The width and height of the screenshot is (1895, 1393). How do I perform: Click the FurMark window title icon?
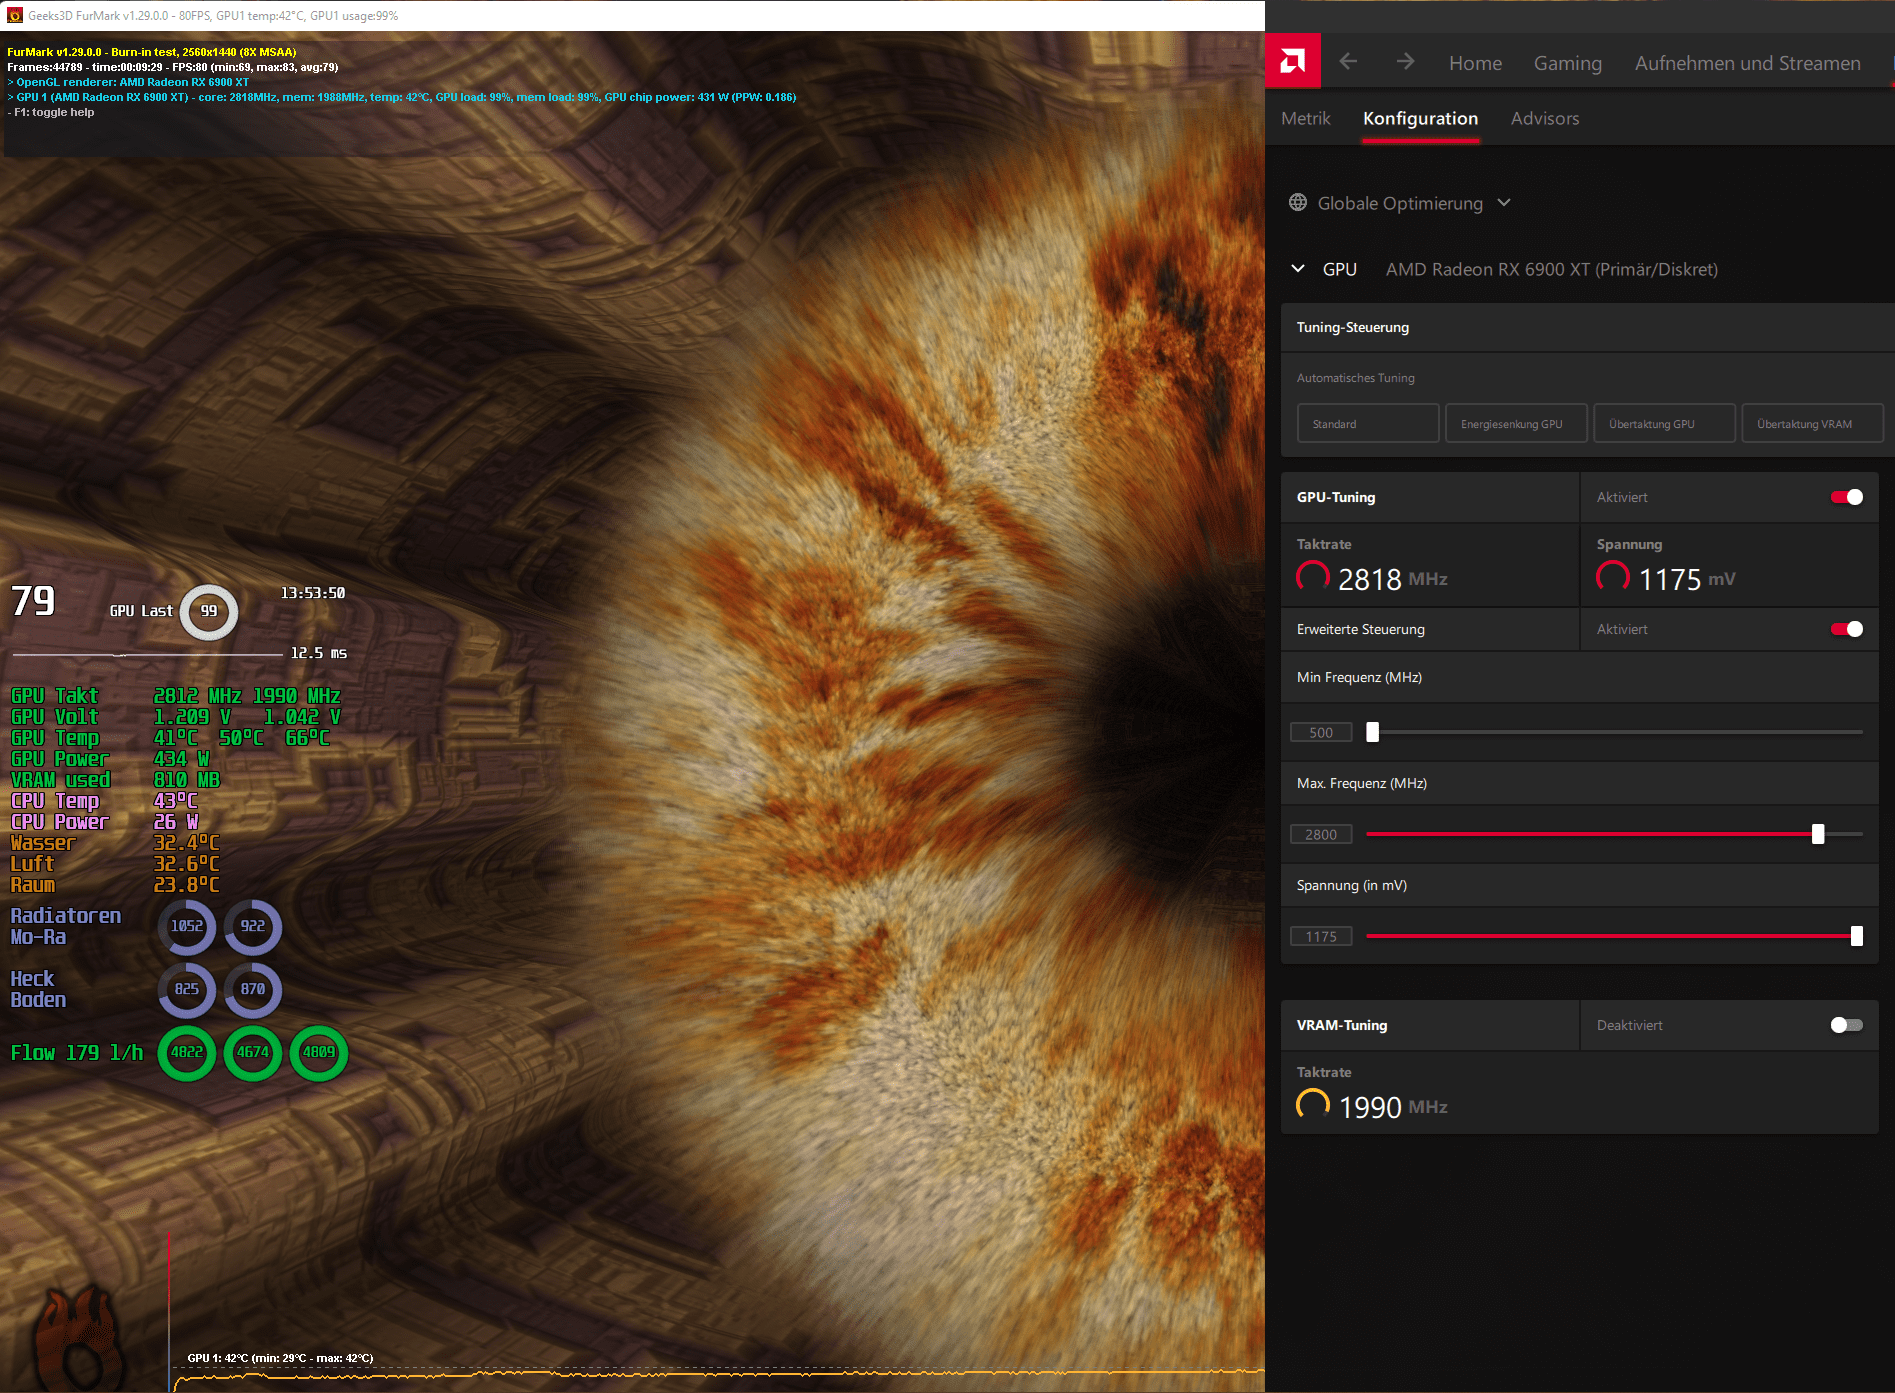15,15
